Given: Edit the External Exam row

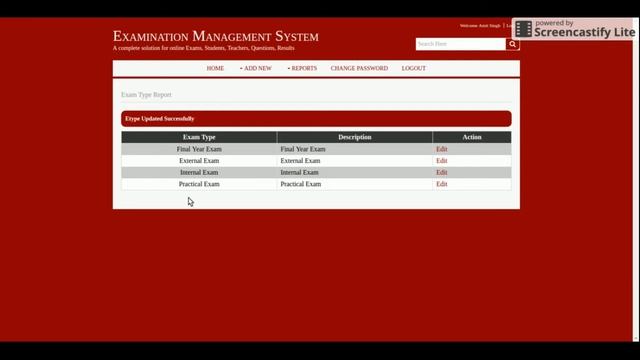Looking at the screenshot, I should 442,160.
